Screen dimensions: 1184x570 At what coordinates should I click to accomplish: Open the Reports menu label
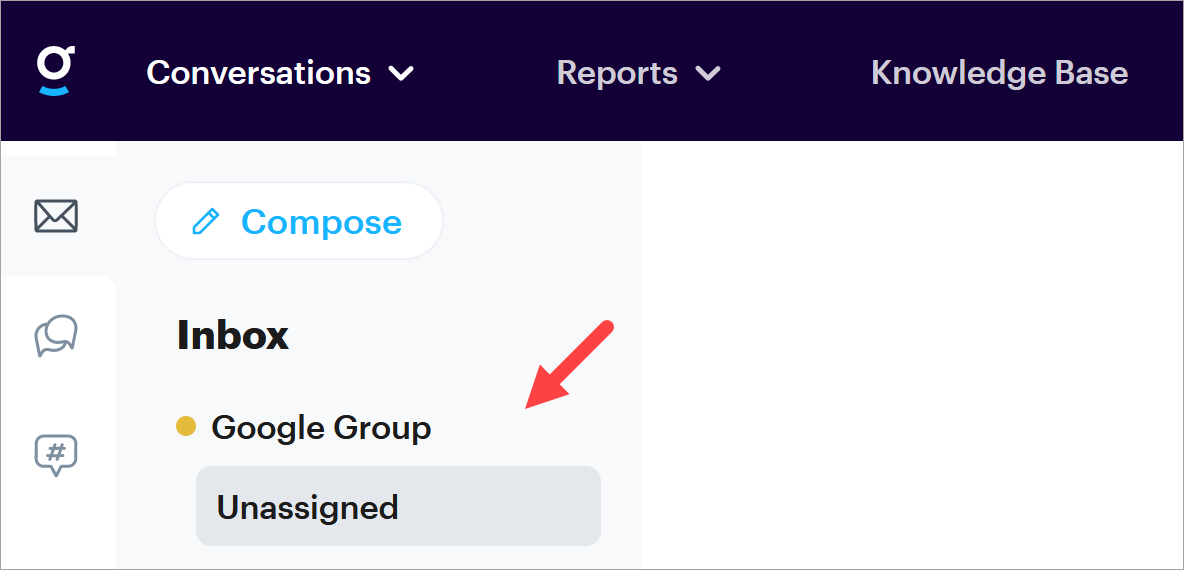click(616, 73)
